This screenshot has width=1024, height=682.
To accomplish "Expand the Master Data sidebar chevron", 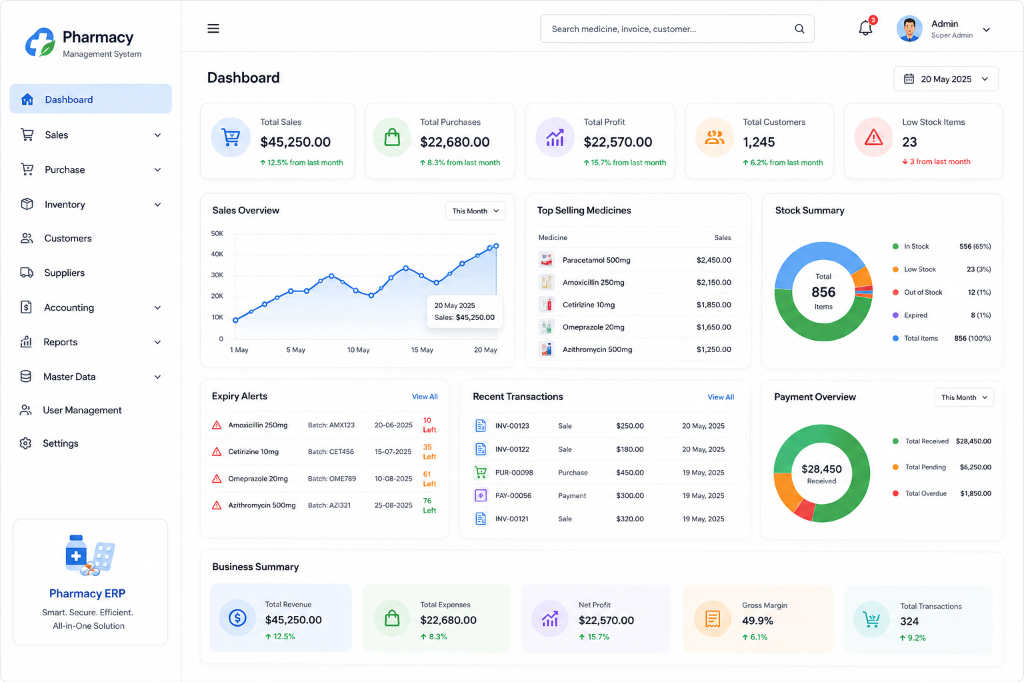I will click(157, 377).
